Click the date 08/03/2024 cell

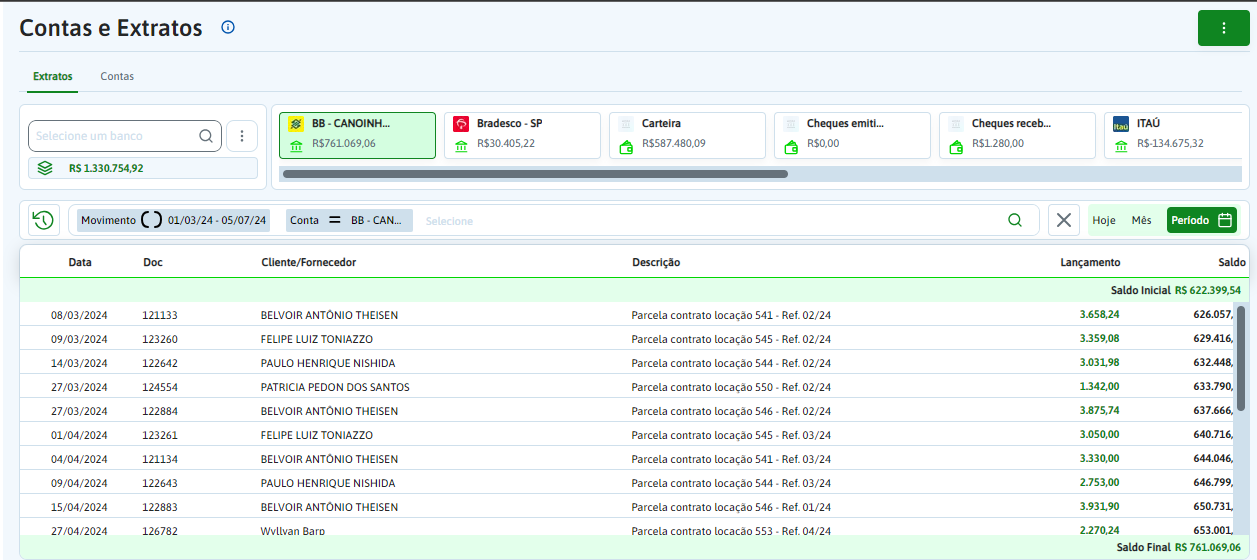point(79,315)
